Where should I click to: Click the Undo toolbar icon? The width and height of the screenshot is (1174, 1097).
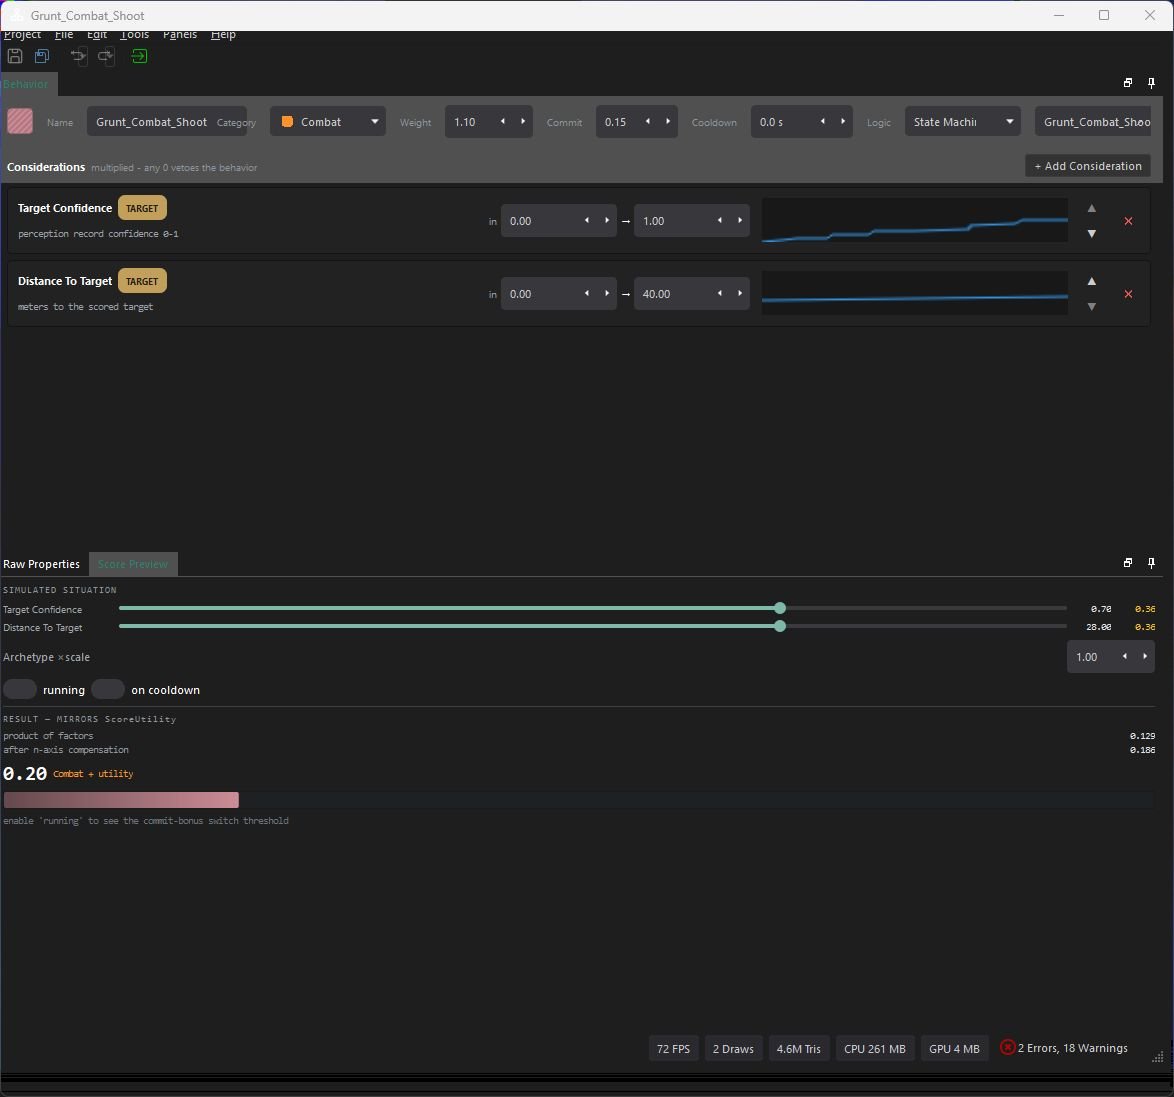78,56
